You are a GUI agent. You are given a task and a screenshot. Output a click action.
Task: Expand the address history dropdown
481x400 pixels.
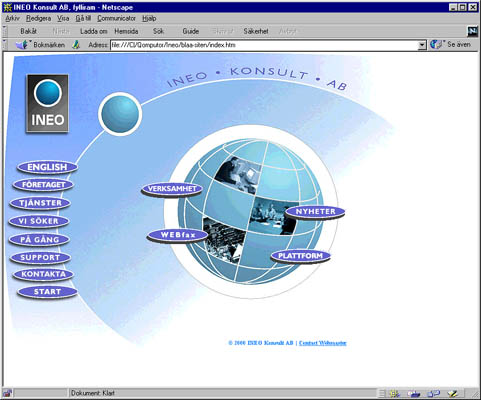[x=422, y=45]
